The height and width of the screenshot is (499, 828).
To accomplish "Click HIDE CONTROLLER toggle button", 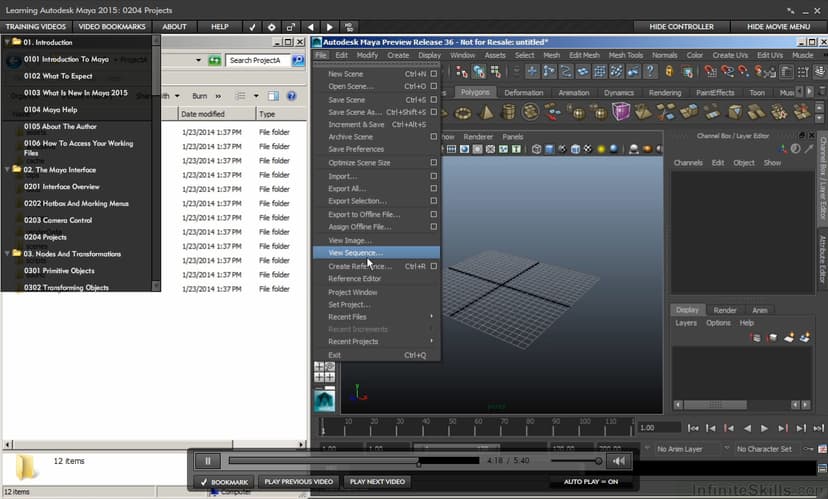I will 681,27.
